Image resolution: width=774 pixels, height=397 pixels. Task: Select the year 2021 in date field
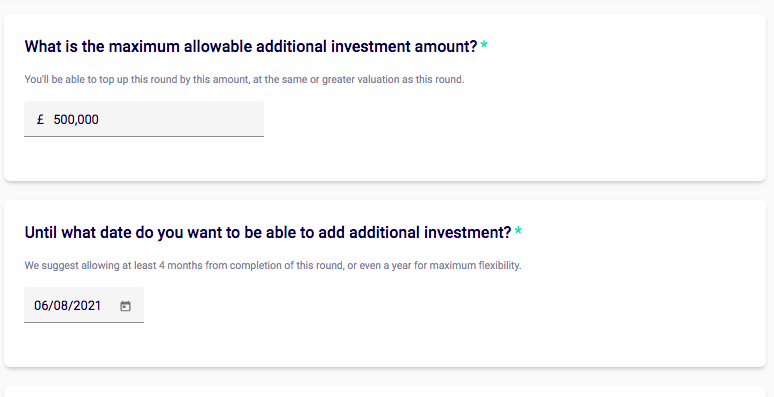pos(86,306)
